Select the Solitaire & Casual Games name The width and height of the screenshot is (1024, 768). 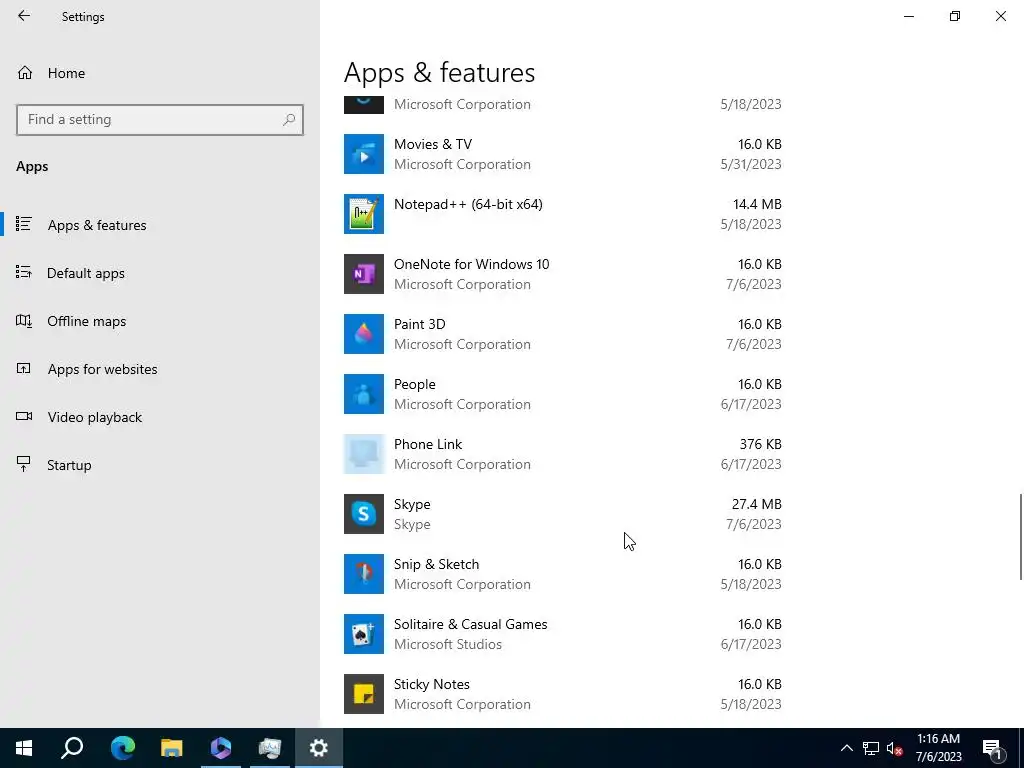[x=470, y=624]
